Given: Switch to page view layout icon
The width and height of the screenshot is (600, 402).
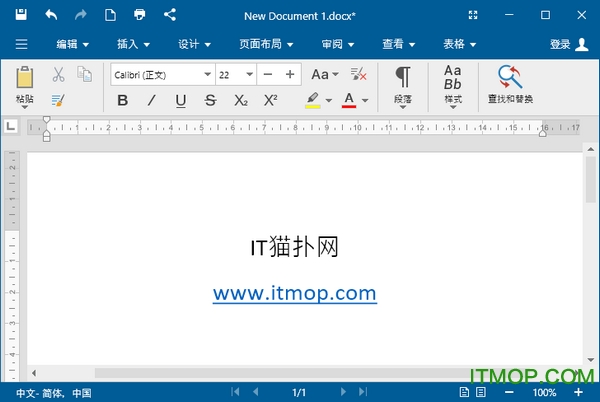Looking at the screenshot, I should point(464,392).
